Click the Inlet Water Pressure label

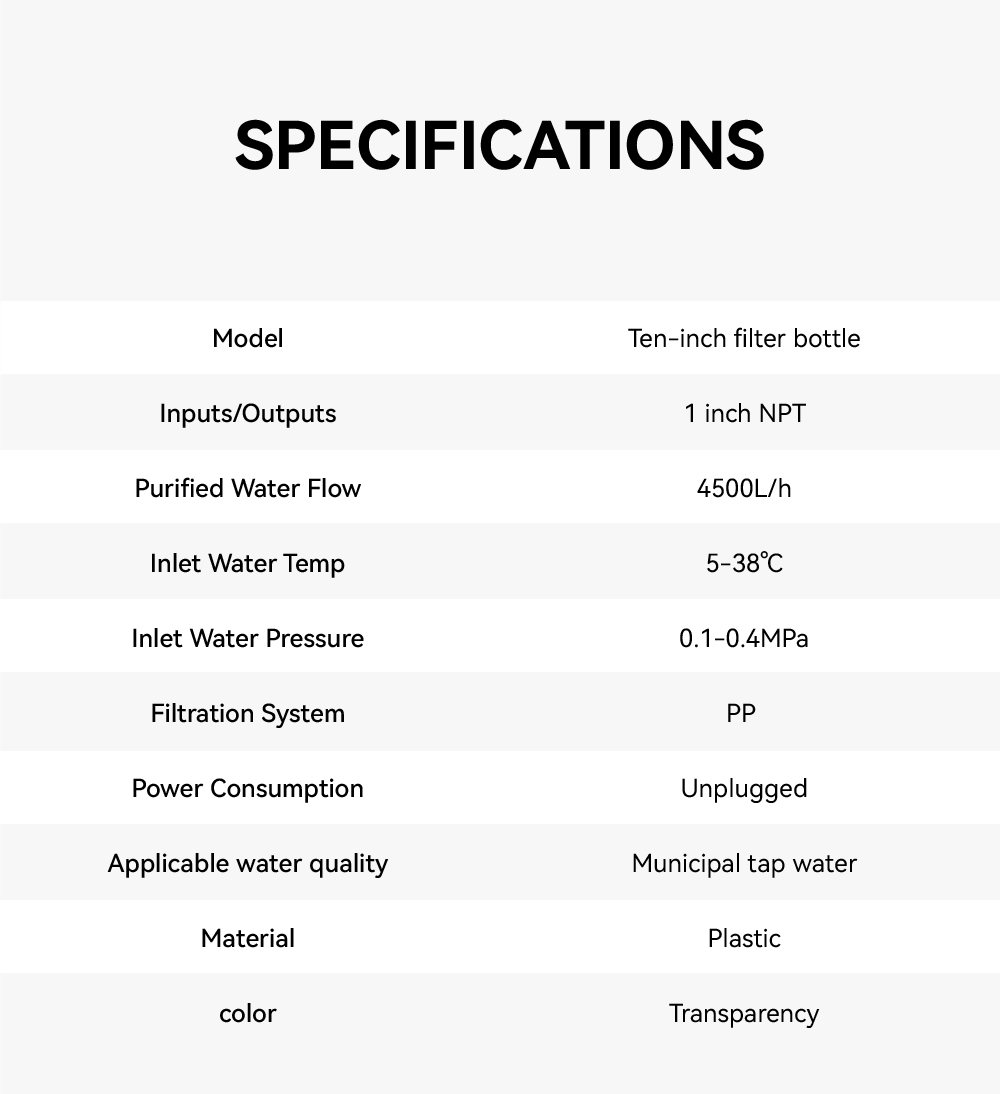pyautogui.click(x=248, y=639)
